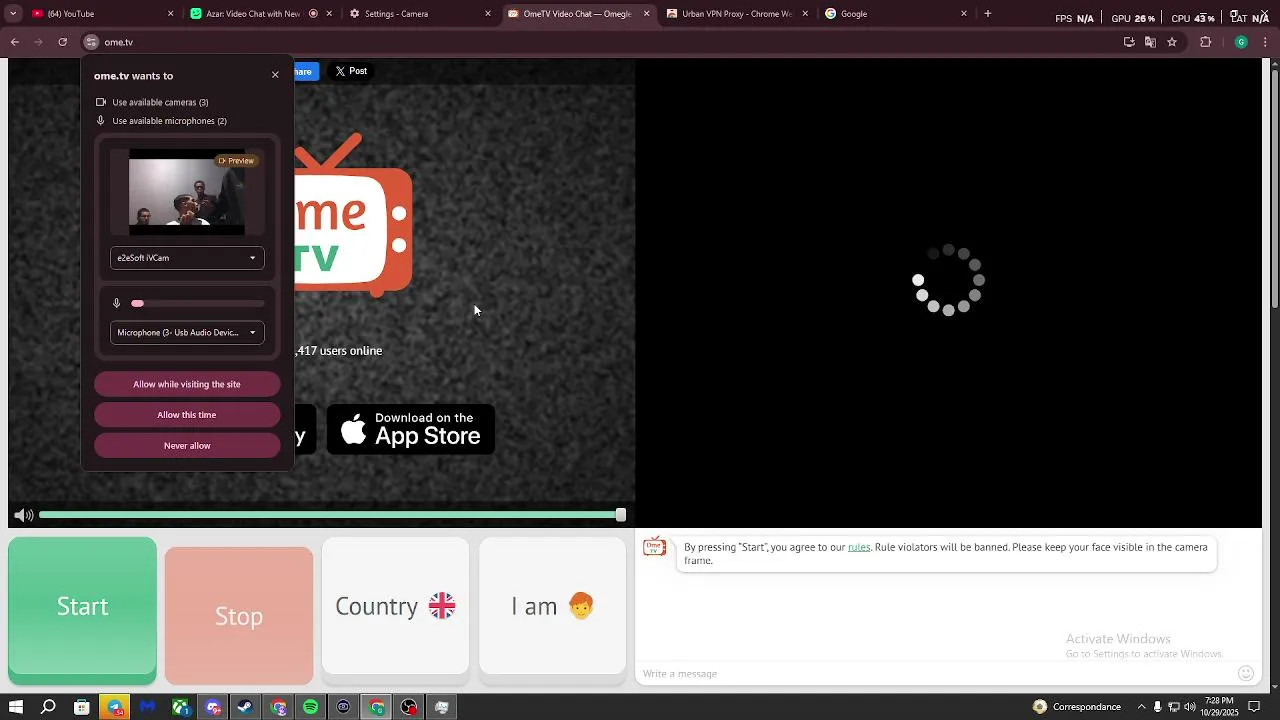Show hidden system tray icons
Screen dimensions: 1280x720
pyautogui.click(x=1141, y=707)
